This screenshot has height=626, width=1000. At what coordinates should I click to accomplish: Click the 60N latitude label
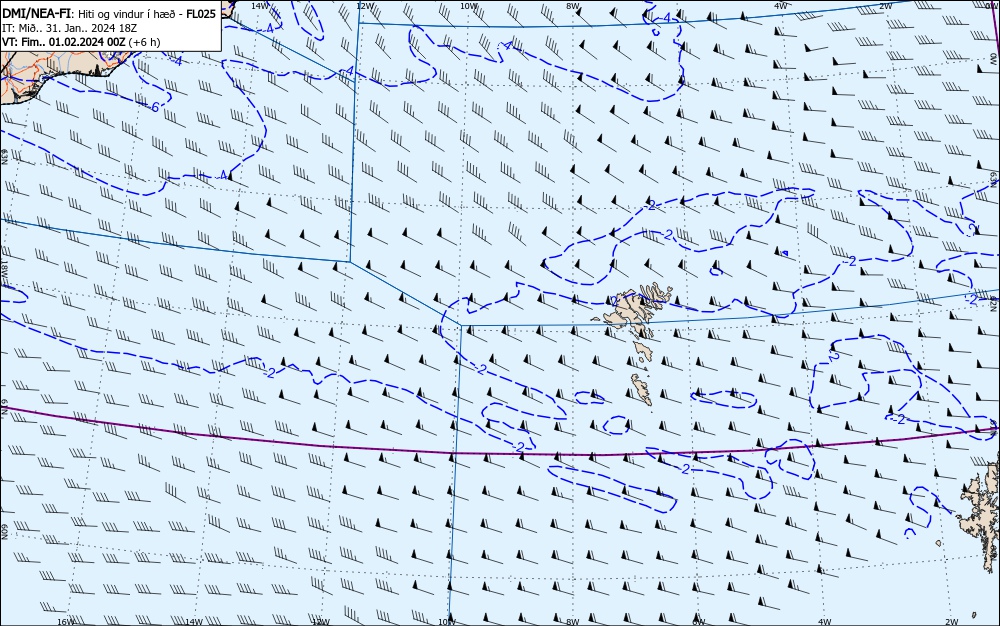4,532
